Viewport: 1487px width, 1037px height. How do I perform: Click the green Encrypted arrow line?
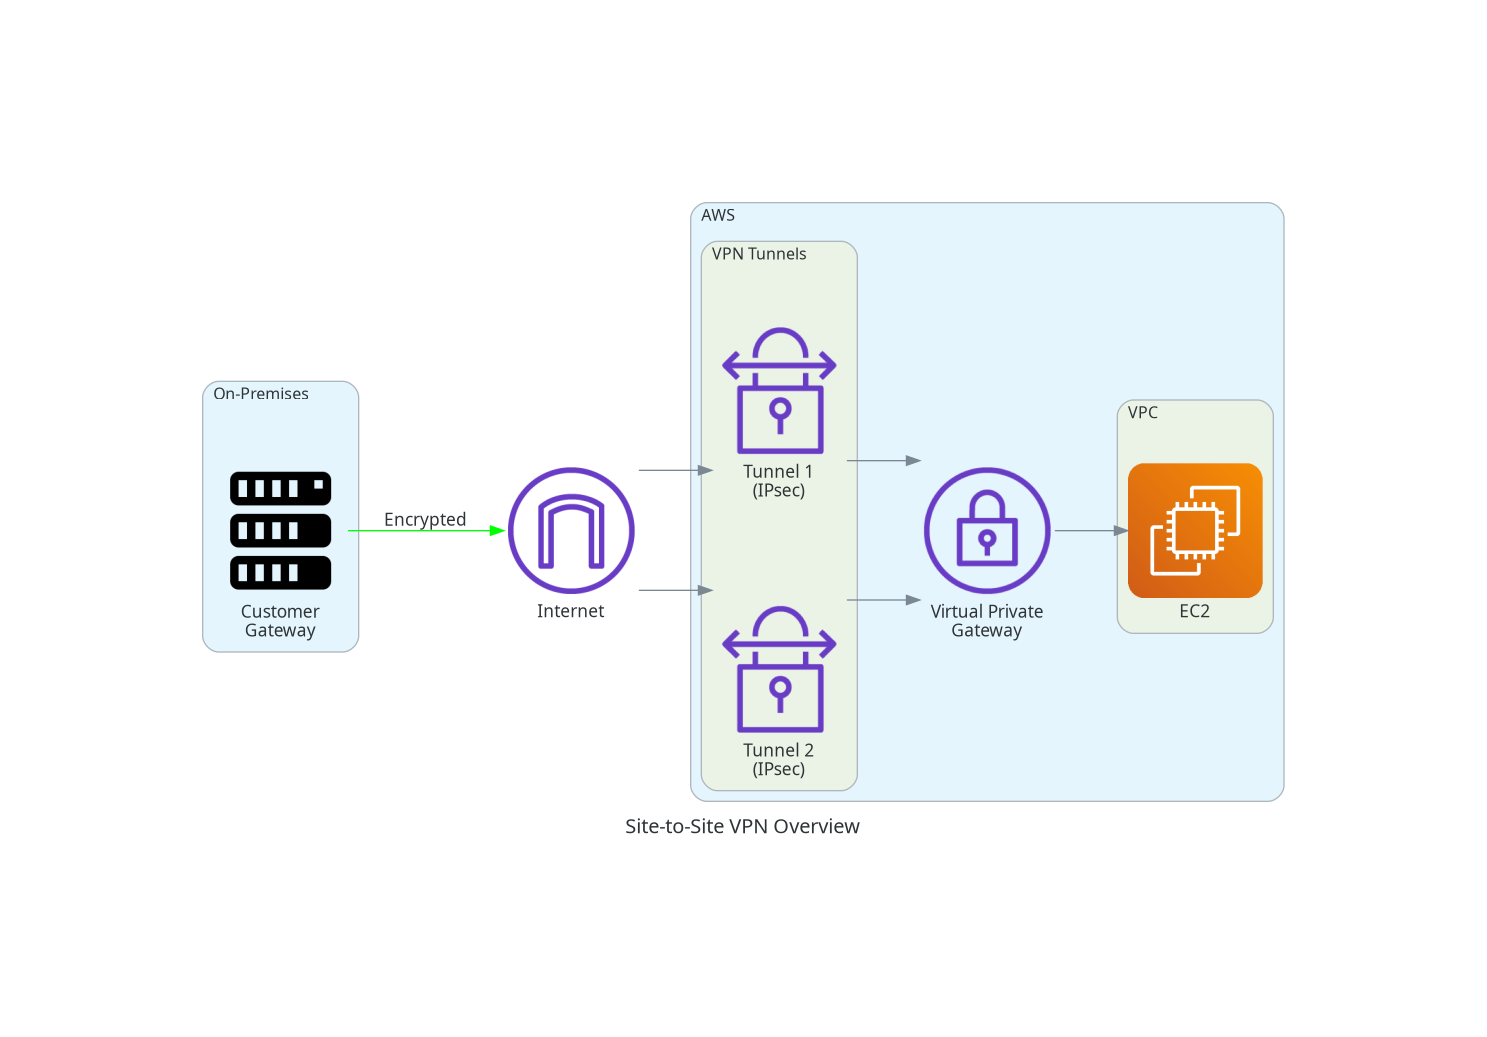point(427,531)
